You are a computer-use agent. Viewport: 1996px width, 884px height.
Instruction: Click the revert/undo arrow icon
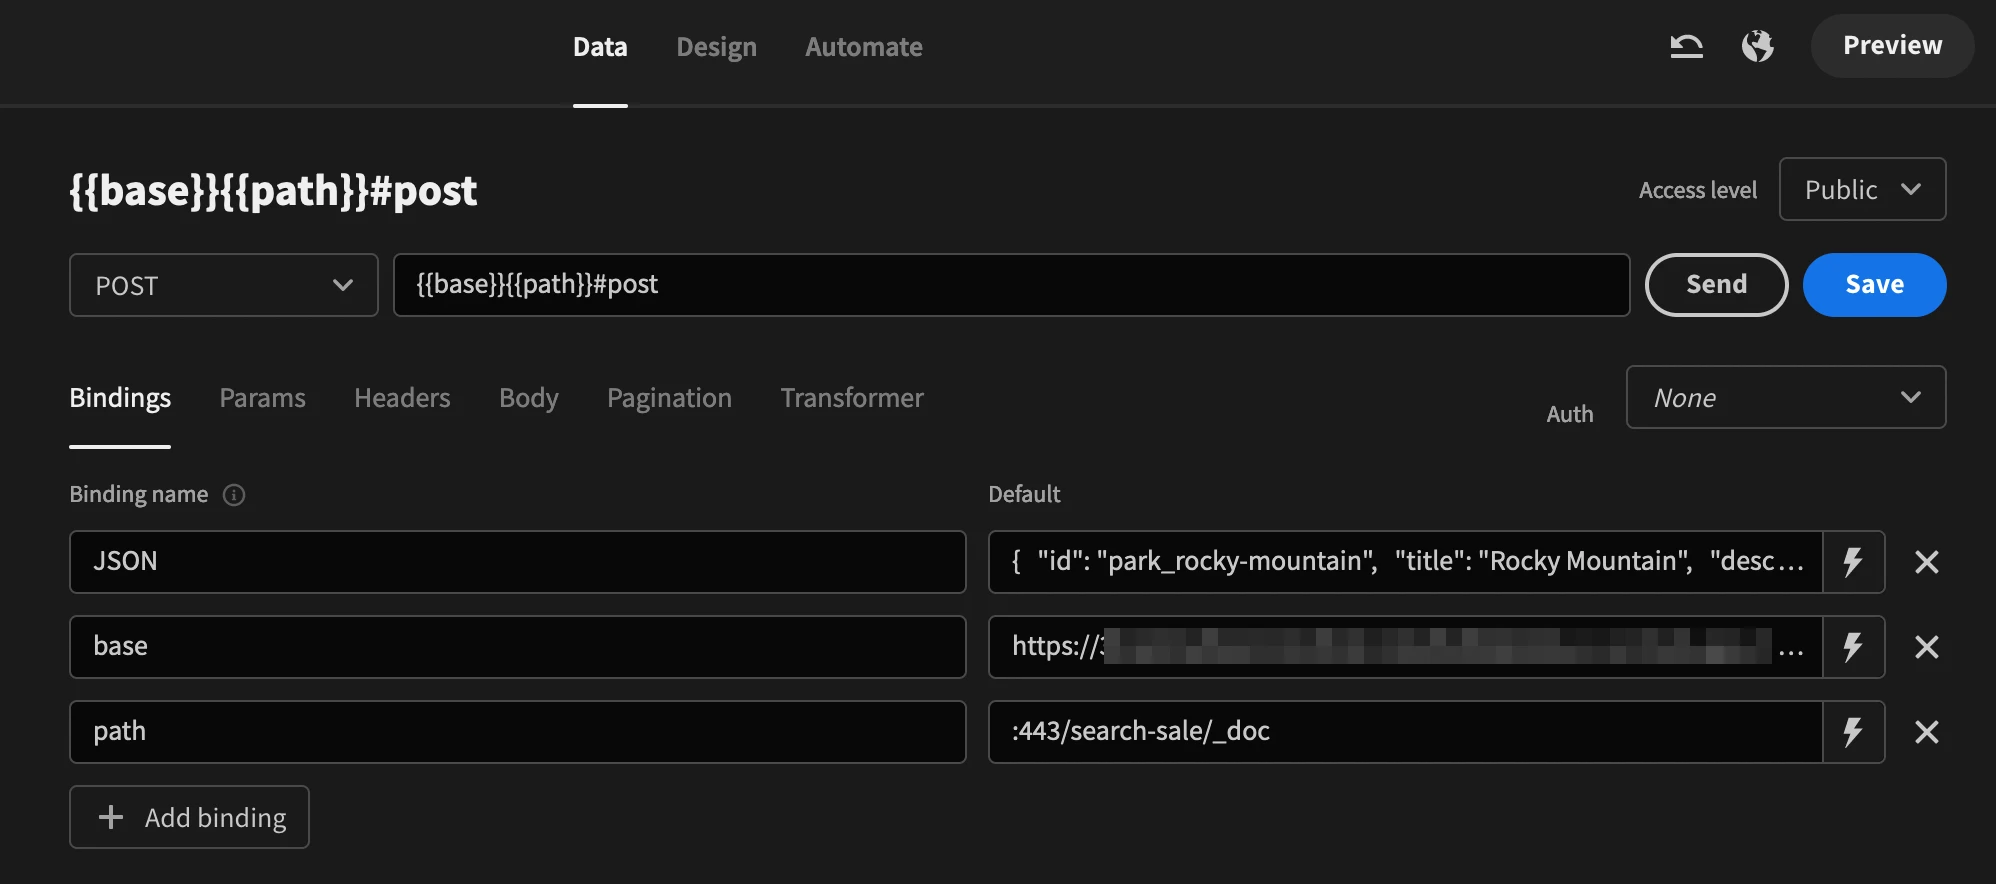tap(1686, 46)
